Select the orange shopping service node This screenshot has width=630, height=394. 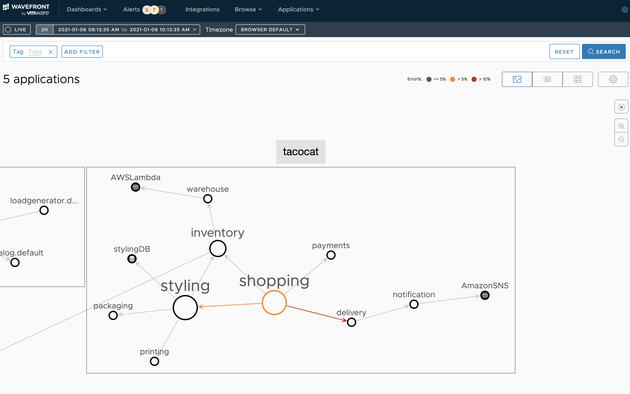point(274,303)
